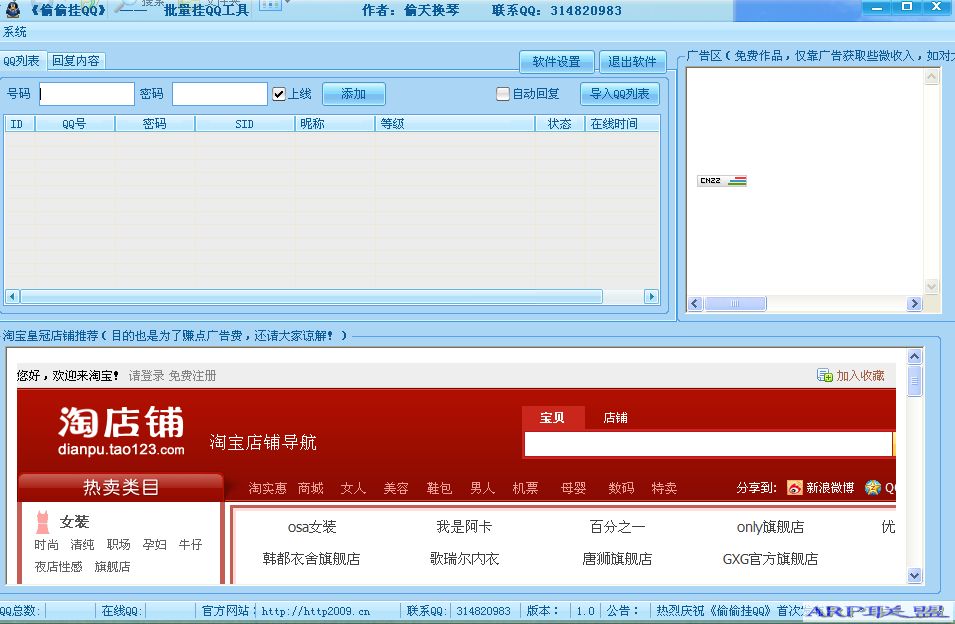The height and width of the screenshot is (624, 955).
Task: Maximize the 偷偷挂QQ window
Action: 907,7
